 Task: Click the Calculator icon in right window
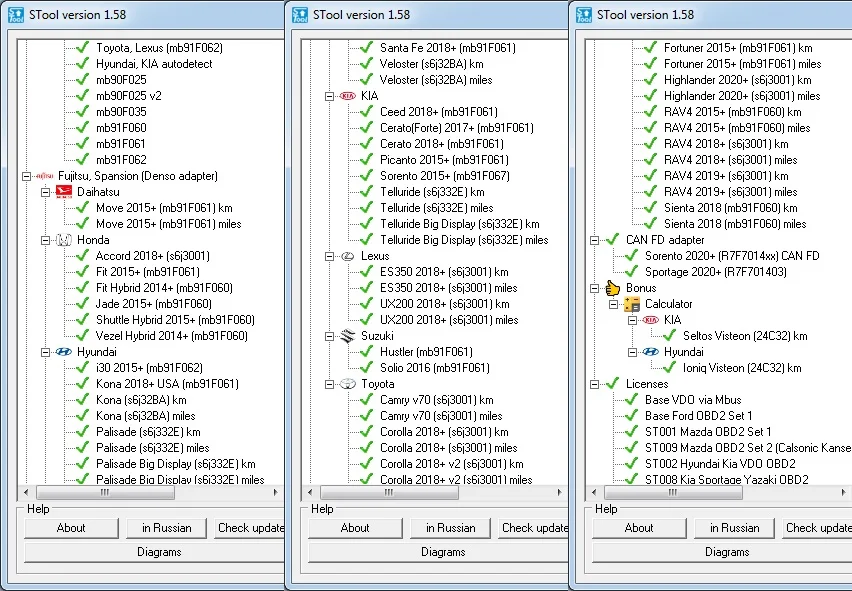(632, 304)
